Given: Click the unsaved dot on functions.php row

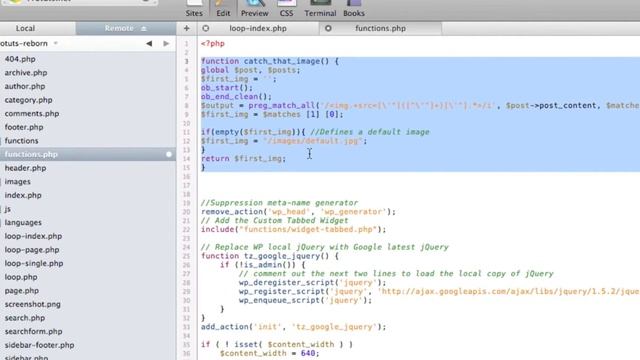Looking at the screenshot, I should pyautogui.click(x=169, y=154).
